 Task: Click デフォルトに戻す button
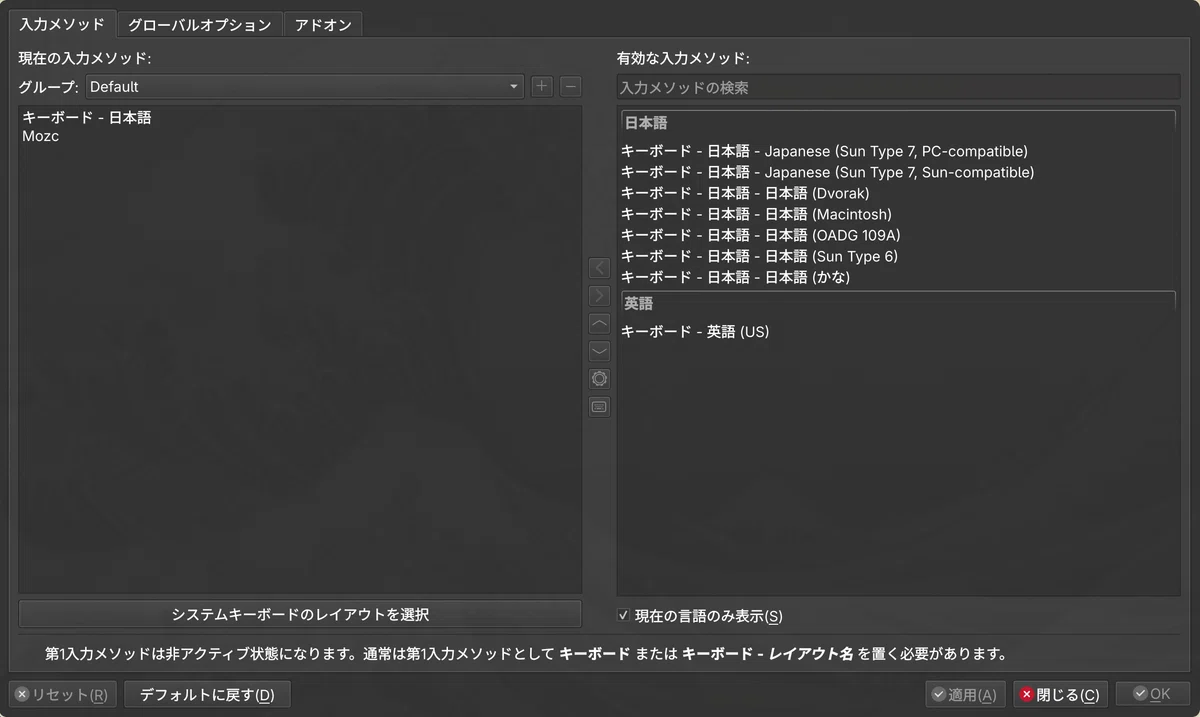click(x=207, y=694)
